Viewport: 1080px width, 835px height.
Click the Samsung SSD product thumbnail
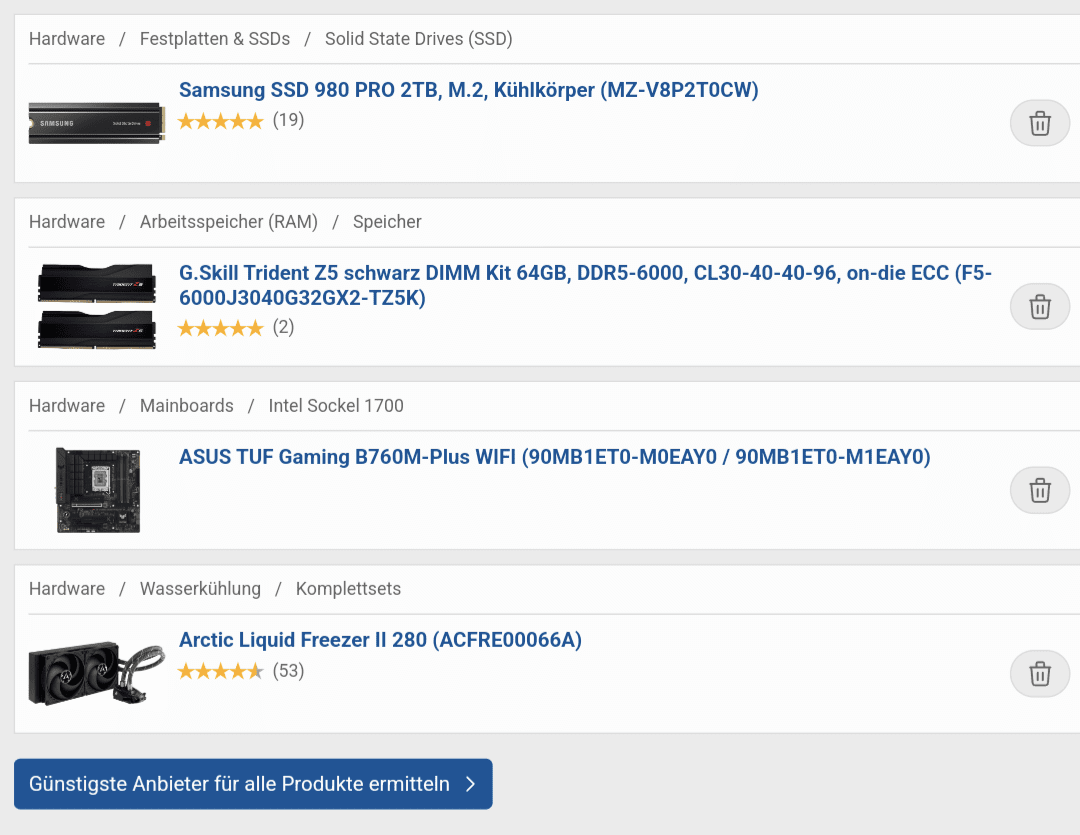coord(97,123)
